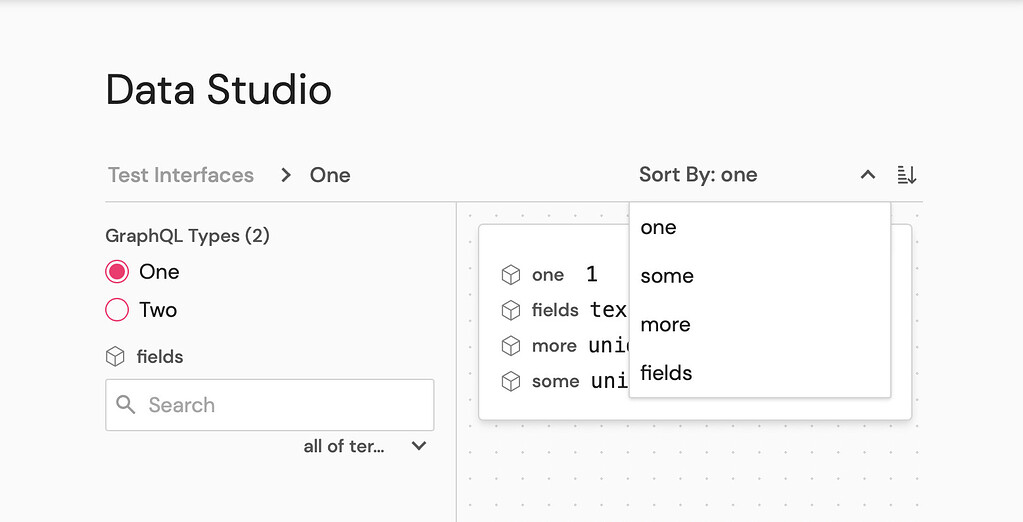Click the cube icon next to card field one
The width and height of the screenshot is (1023, 522).
(511, 275)
